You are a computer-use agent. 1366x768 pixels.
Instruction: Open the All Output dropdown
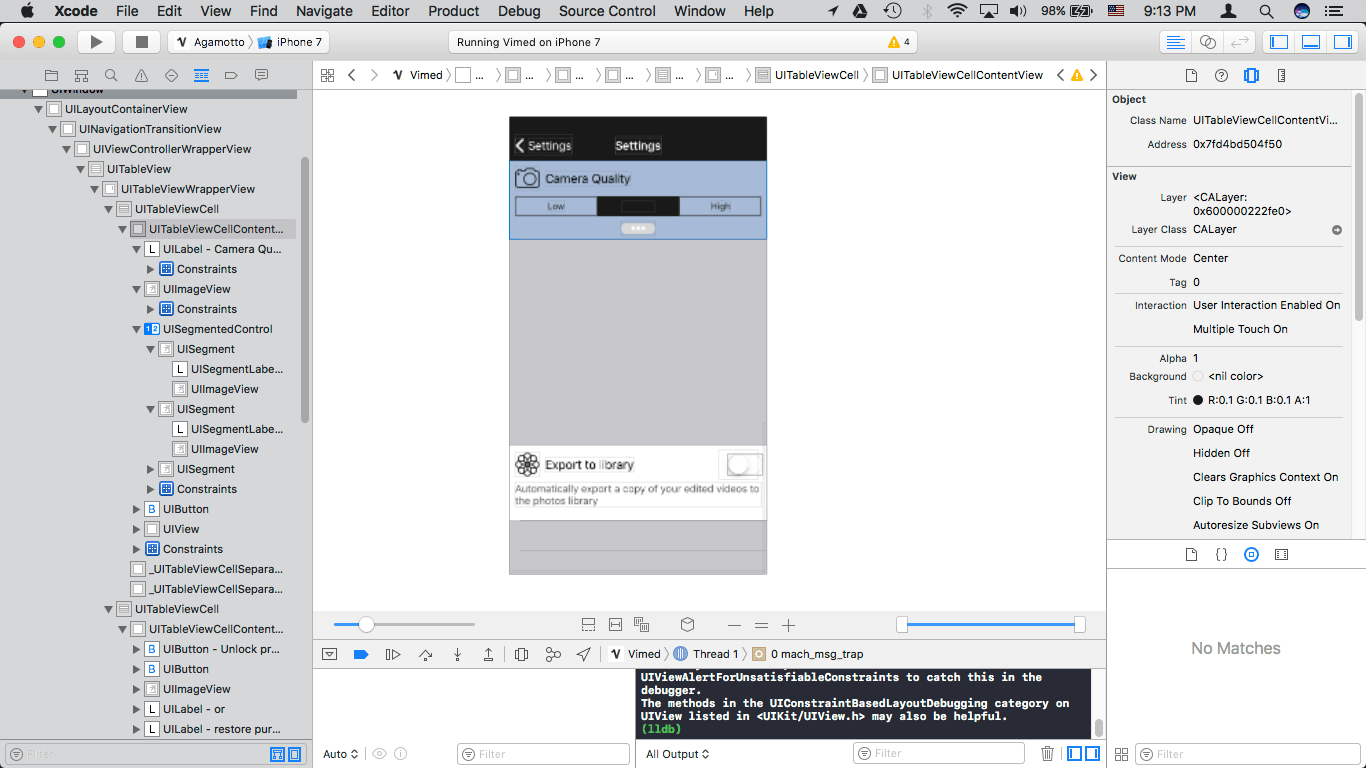(x=678, y=754)
